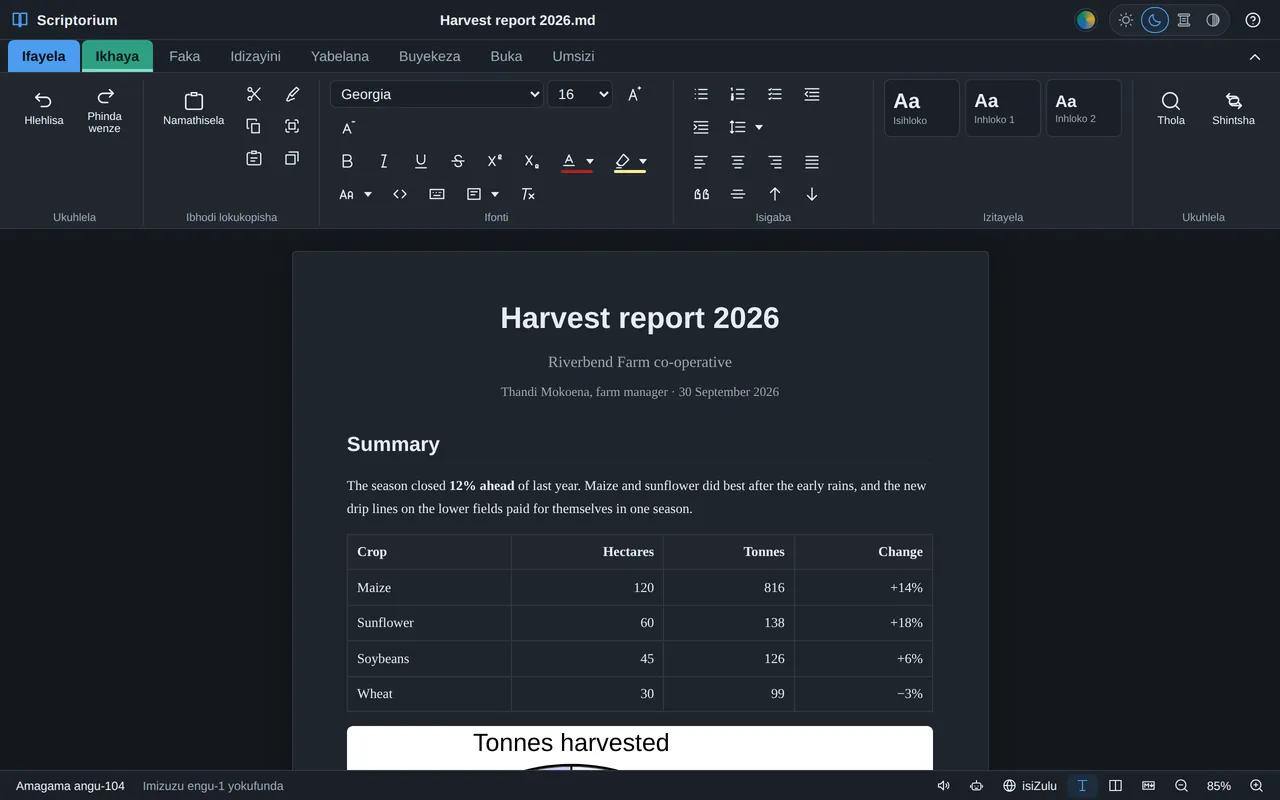Screen dimensions: 1280x800
Task: Apply subscript formatting
Action: tap(532, 161)
